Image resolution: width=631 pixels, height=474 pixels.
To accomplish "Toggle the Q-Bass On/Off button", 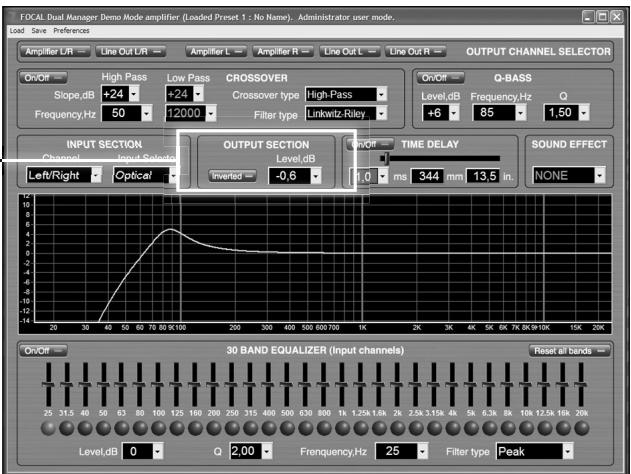I will [x=441, y=78].
